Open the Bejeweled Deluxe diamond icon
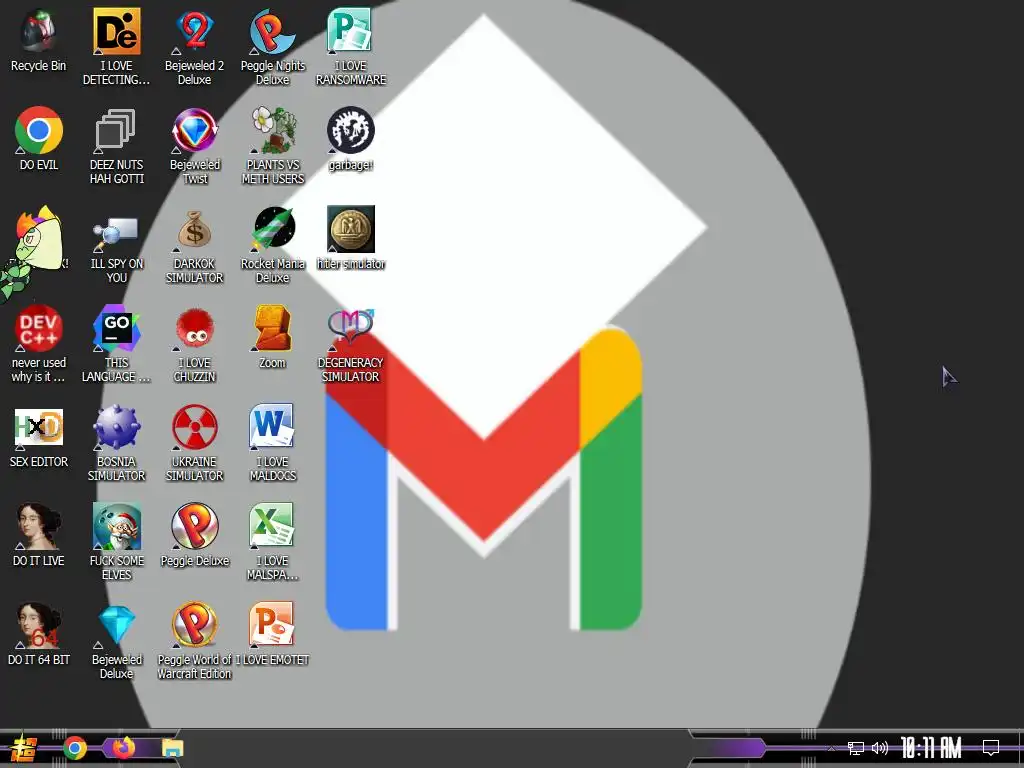The image size is (1024, 768). [116, 626]
